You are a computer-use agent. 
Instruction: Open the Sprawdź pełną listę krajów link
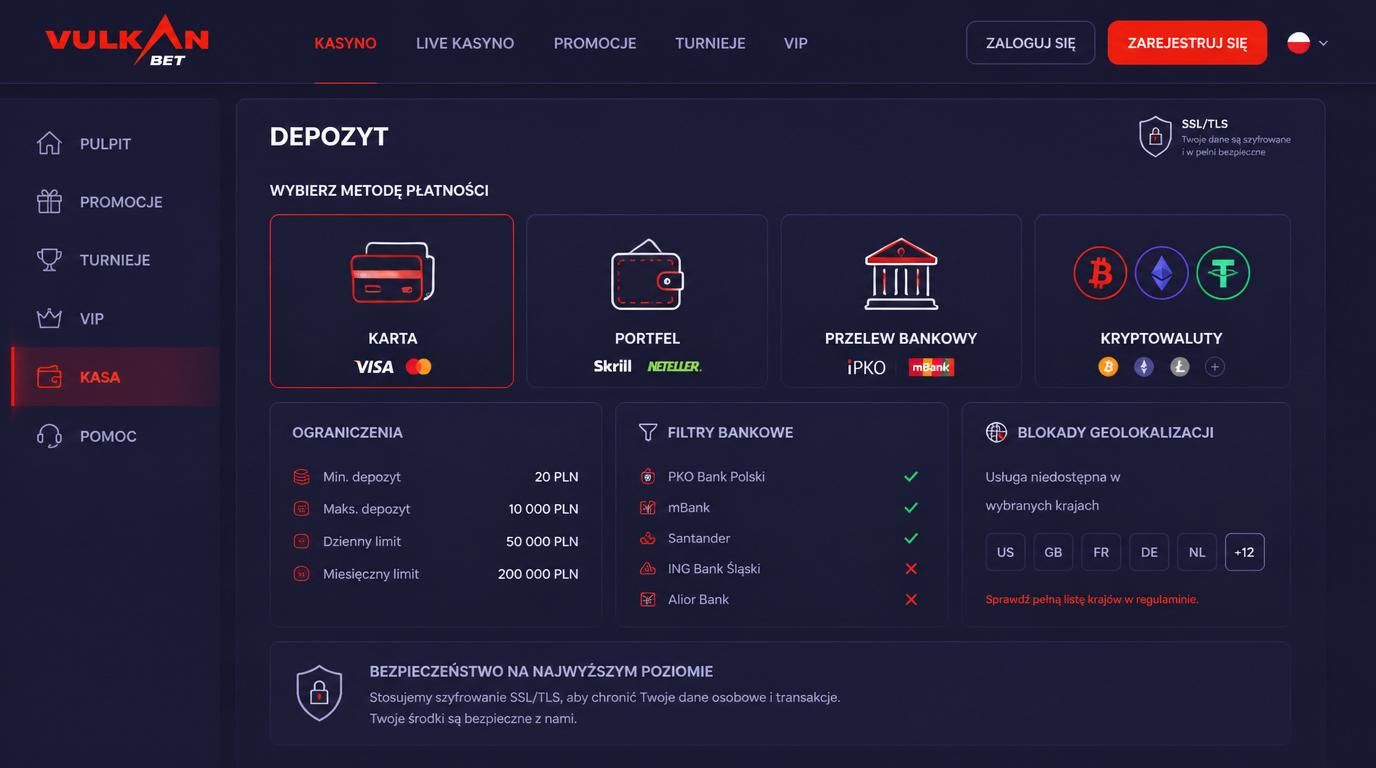(x=1092, y=600)
